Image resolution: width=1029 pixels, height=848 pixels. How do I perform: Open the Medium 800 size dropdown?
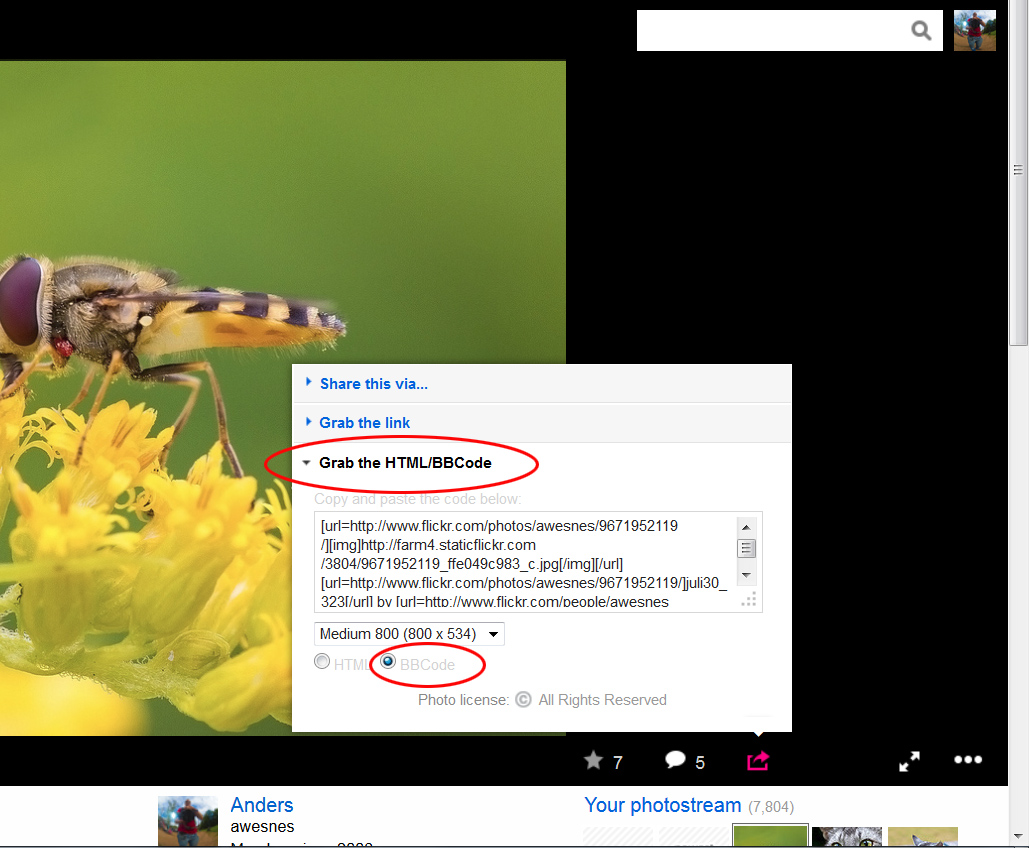409,634
